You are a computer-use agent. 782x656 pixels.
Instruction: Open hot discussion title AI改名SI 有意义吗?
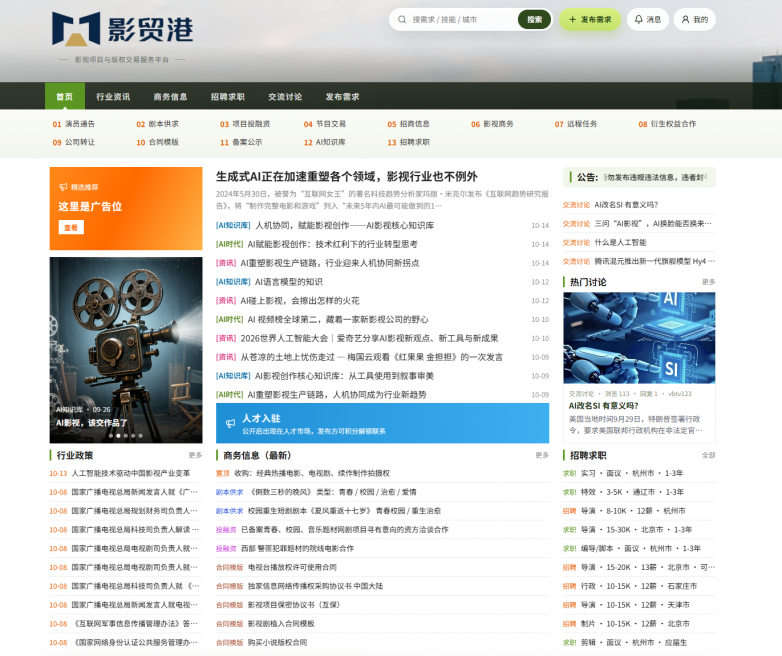603,406
